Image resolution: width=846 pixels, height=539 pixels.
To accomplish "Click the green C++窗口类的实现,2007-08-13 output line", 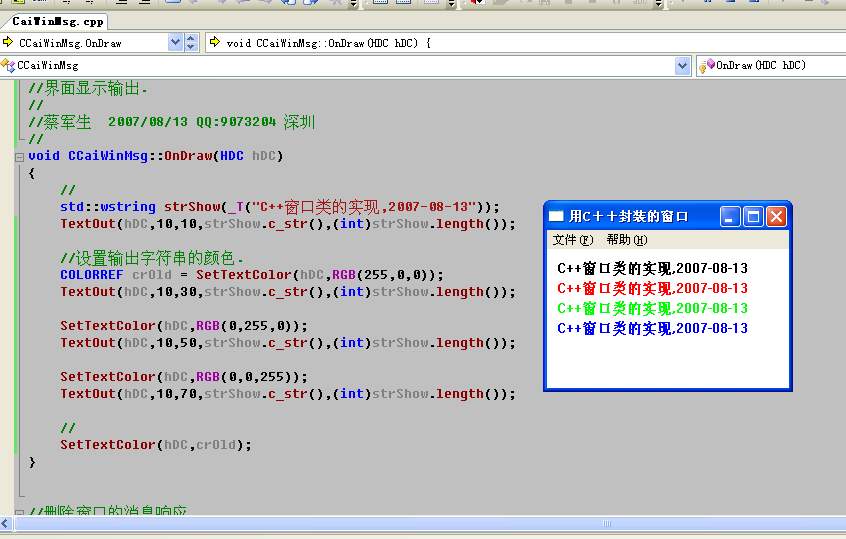I will coord(652,308).
